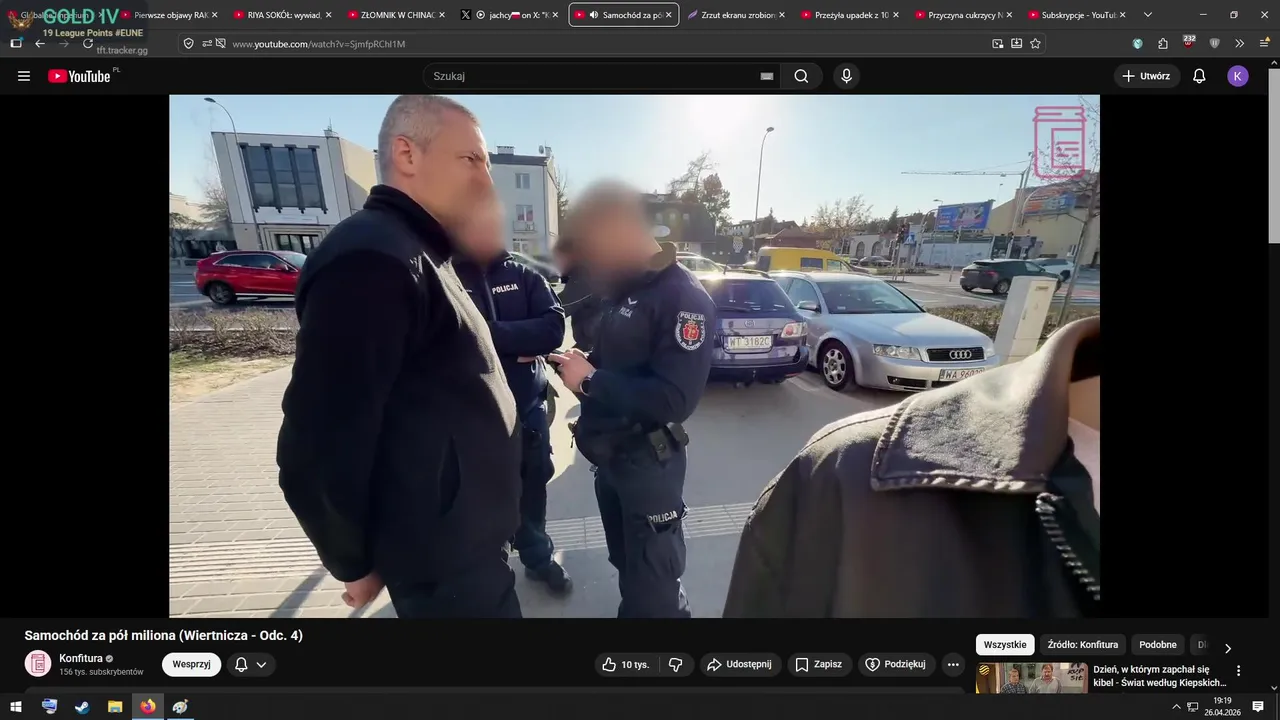Click the Wesprzyj join button
This screenshot has height=720, width=1280.
point(191,664)
